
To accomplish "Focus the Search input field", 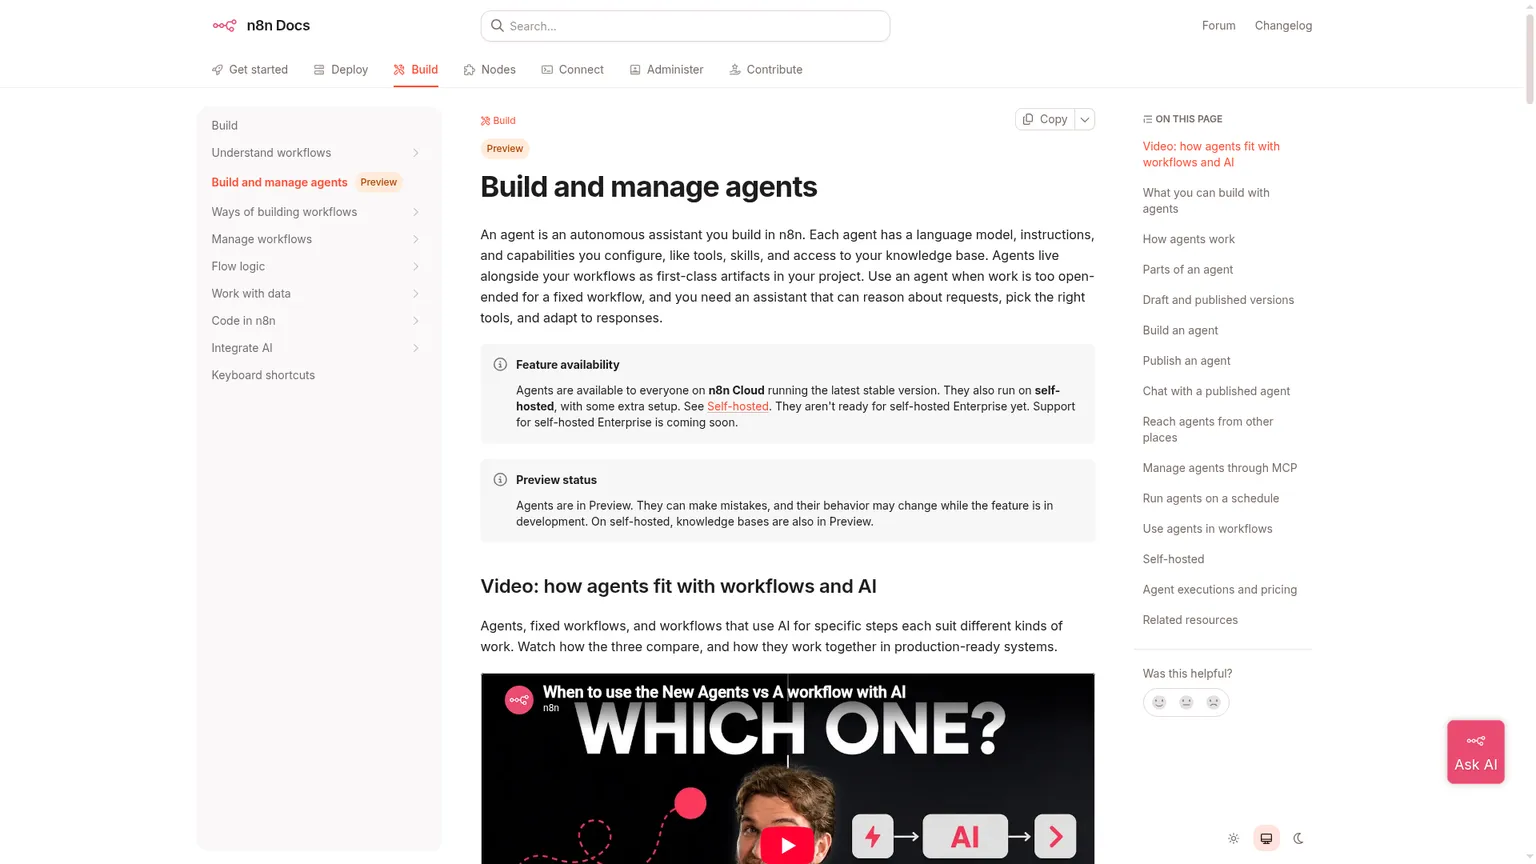I will pos(685,26).
